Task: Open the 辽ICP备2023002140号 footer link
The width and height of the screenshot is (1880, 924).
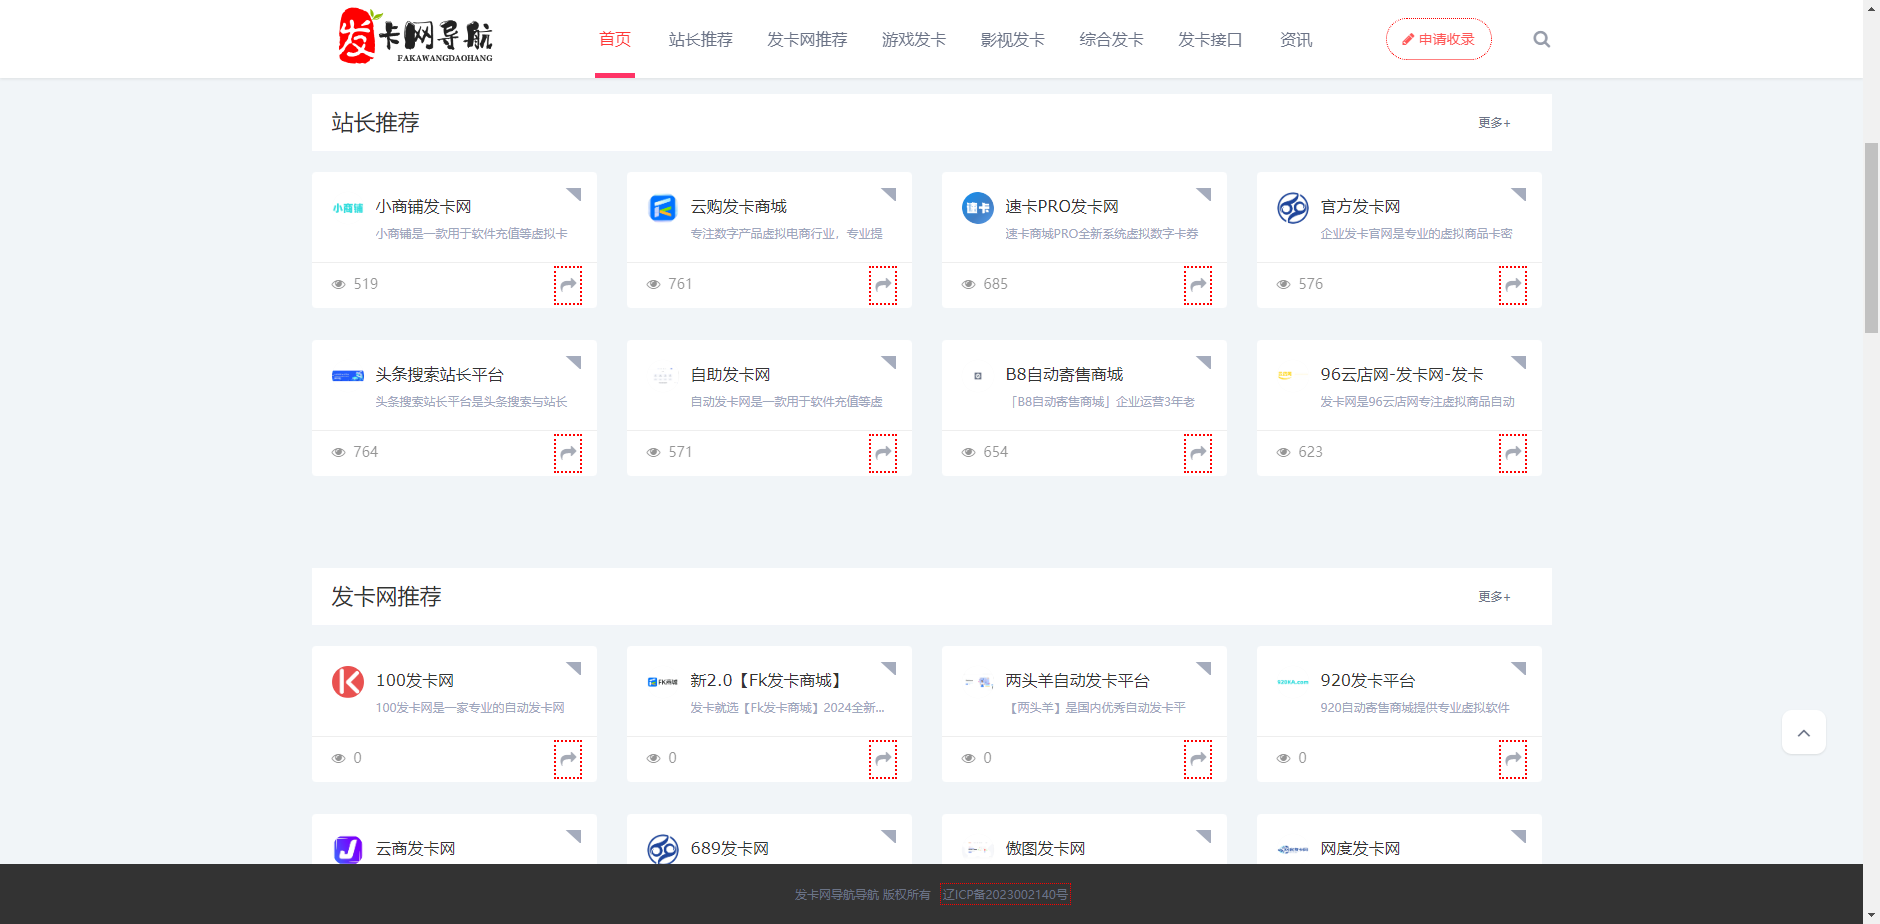Action: tap(1005, 894)
